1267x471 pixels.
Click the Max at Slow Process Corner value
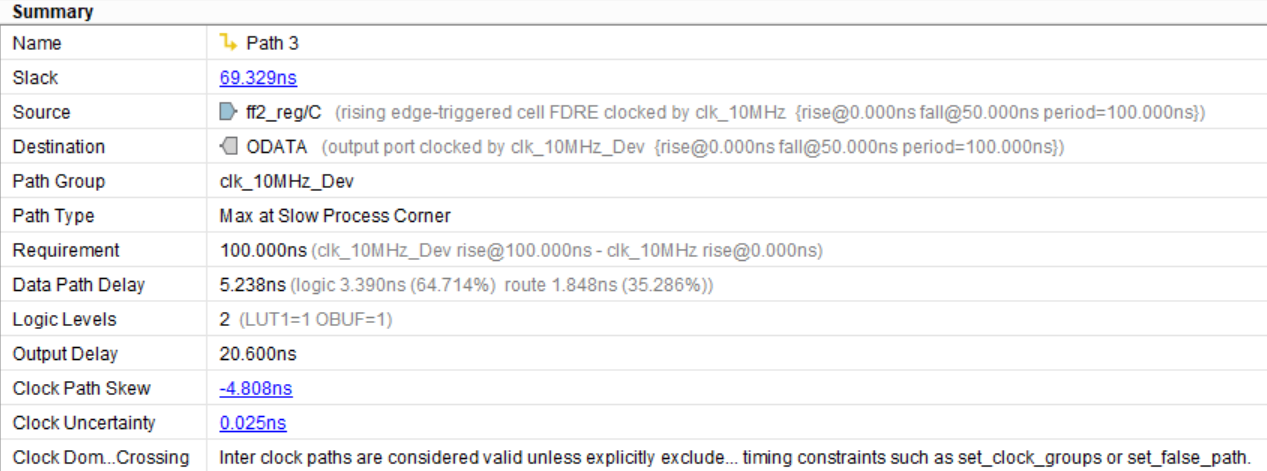(x=335, y=216)
